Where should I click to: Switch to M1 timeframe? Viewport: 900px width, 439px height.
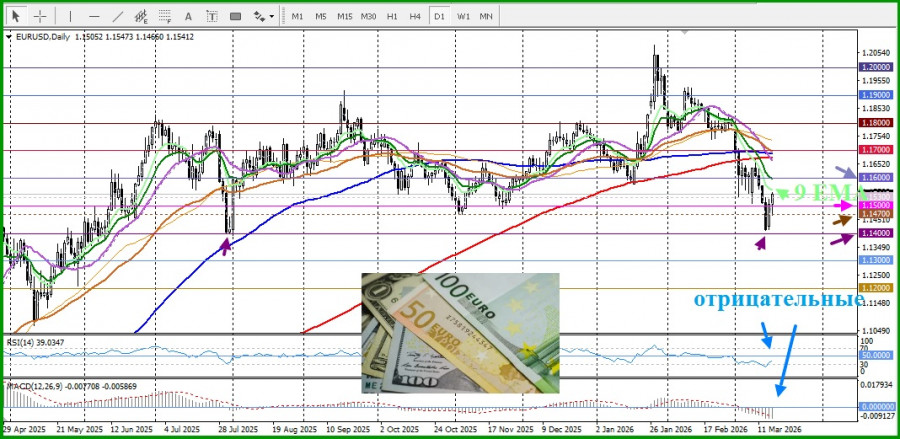tap(297, 16)
